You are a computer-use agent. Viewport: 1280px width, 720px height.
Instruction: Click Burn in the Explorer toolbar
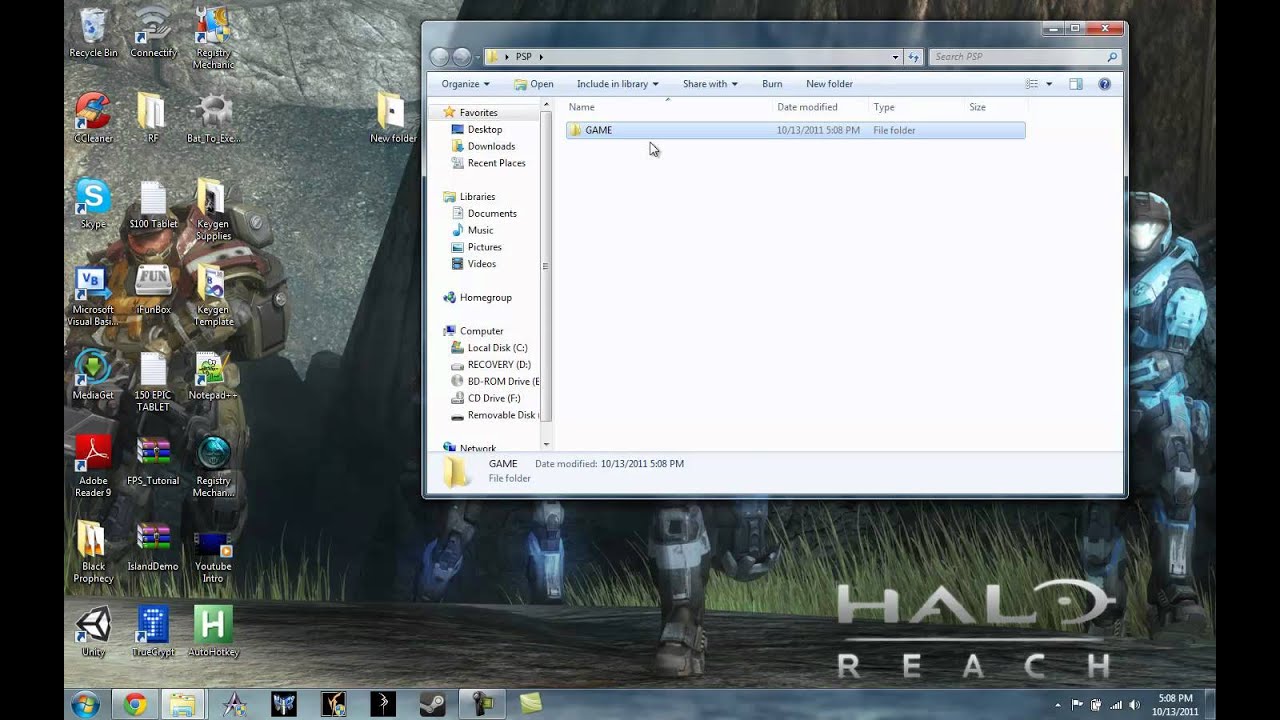772,84
